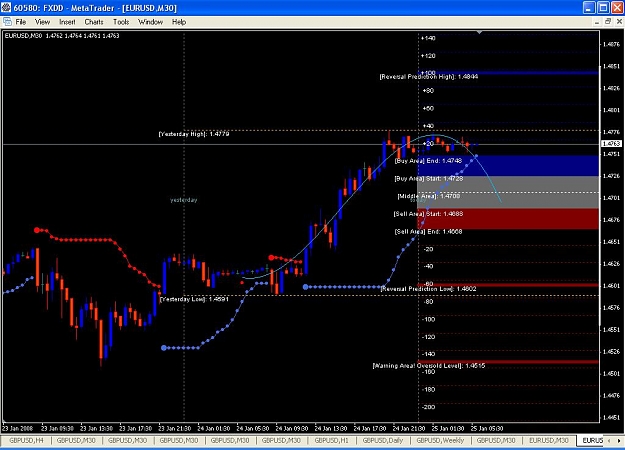The image size is (625, 450).
Task: Click the chart shift triangle marker at top
Action: point(480,32)
